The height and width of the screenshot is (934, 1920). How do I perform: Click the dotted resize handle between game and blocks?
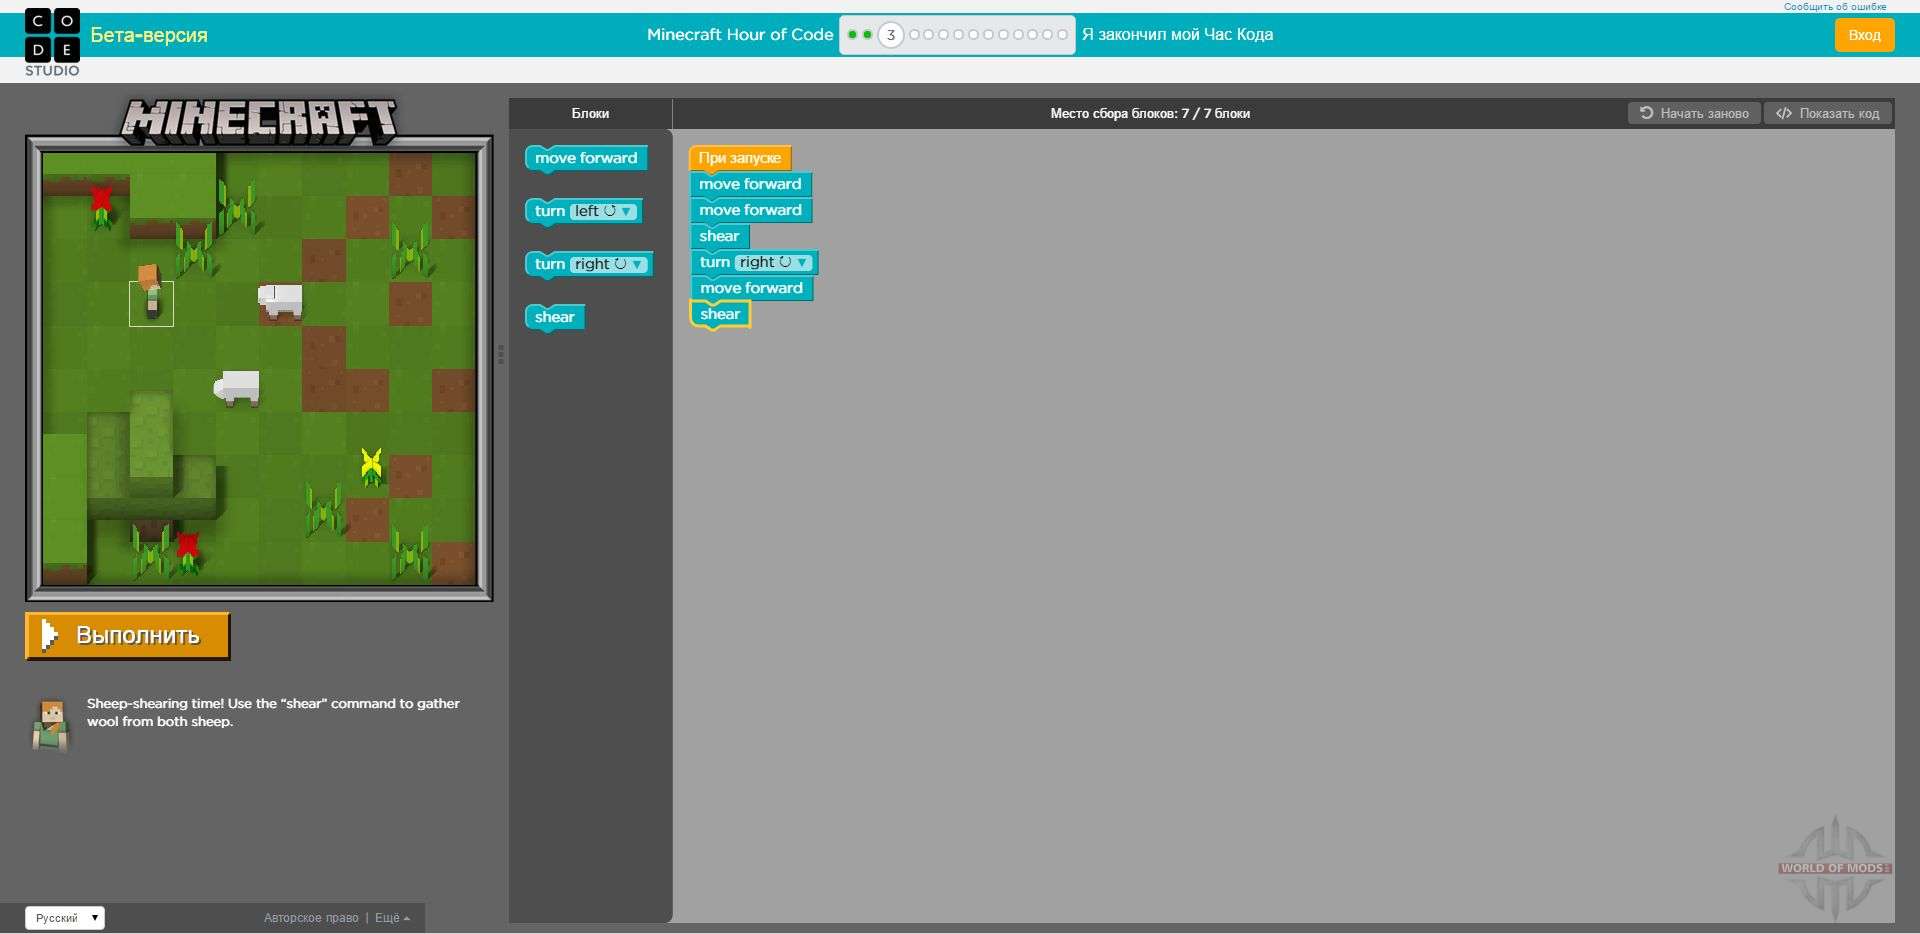[501, 354]
